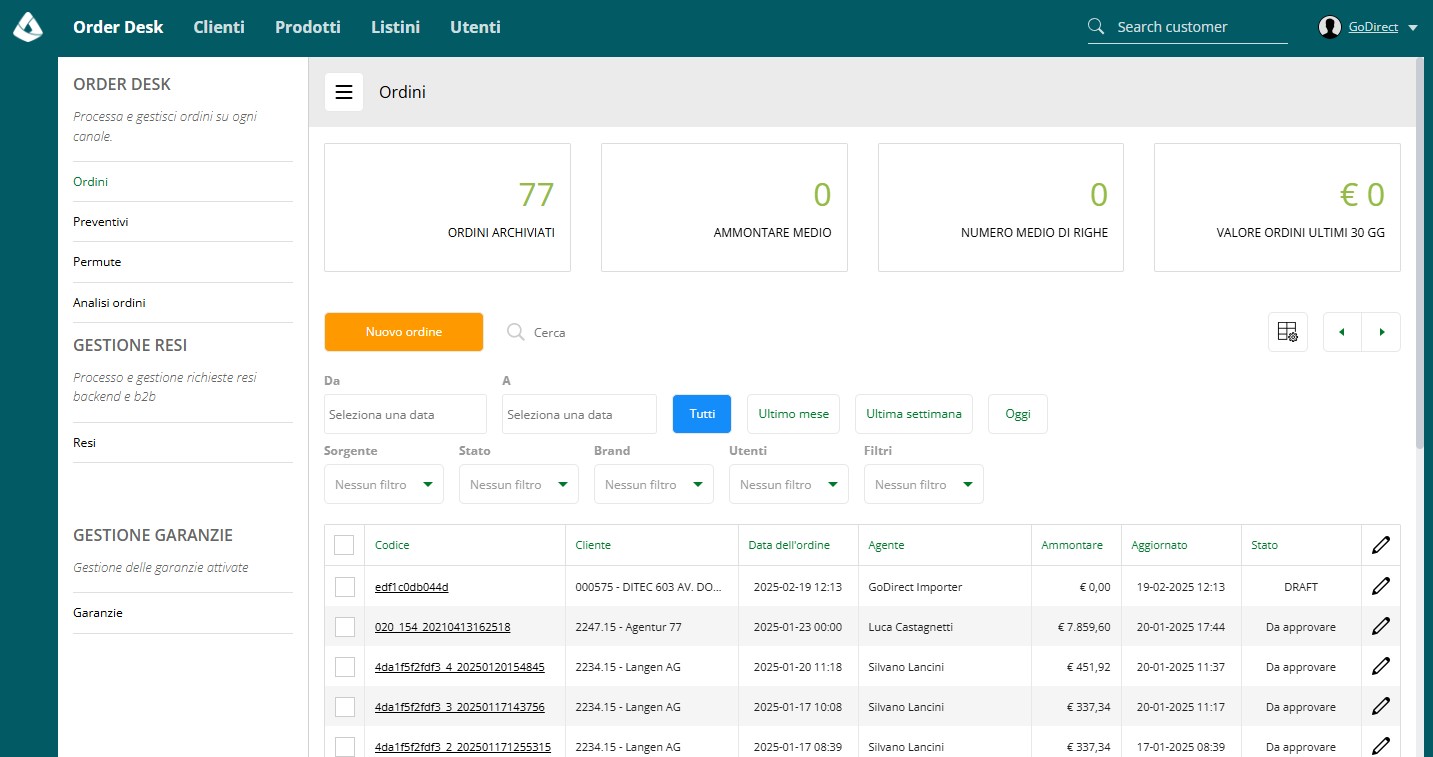Click the Da date input field
The height and width of the screenshot is (757, 1433).
coord(406,414)
